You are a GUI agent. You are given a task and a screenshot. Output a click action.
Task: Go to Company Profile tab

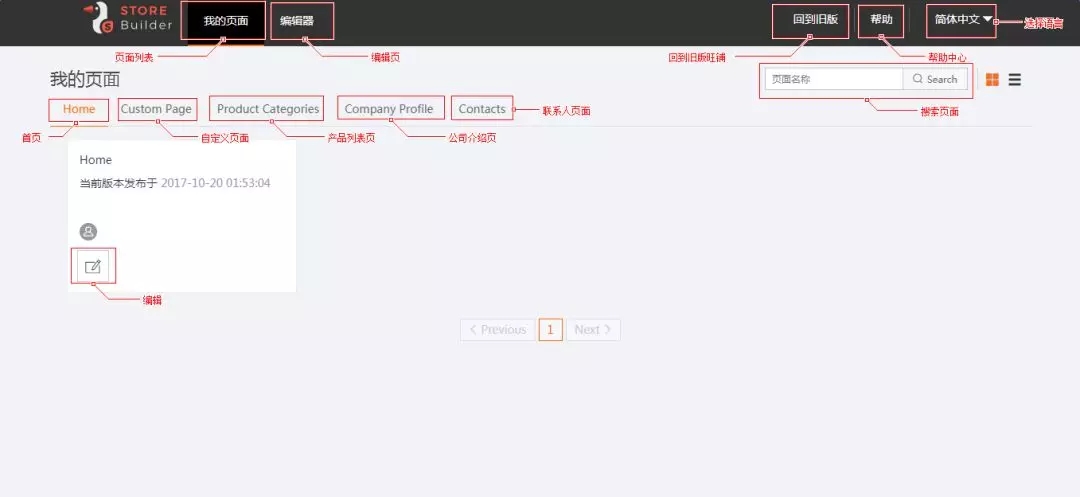tap(389, 109)
